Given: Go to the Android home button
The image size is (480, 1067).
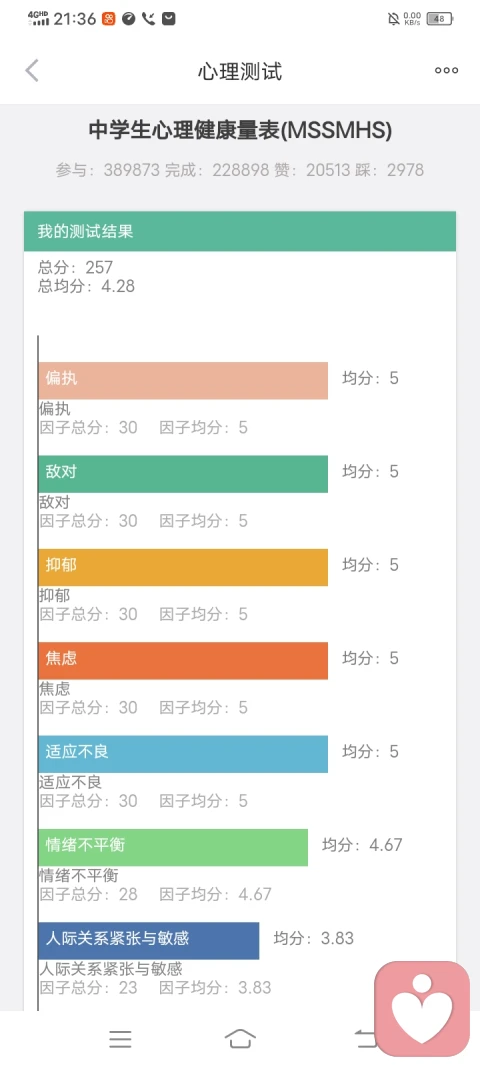Looking at the screenshot, I should (240, 1038).
